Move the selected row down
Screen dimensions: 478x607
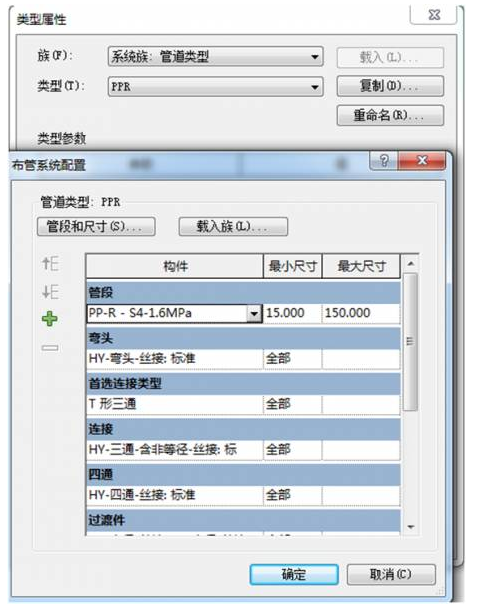[x=50, y=291]
